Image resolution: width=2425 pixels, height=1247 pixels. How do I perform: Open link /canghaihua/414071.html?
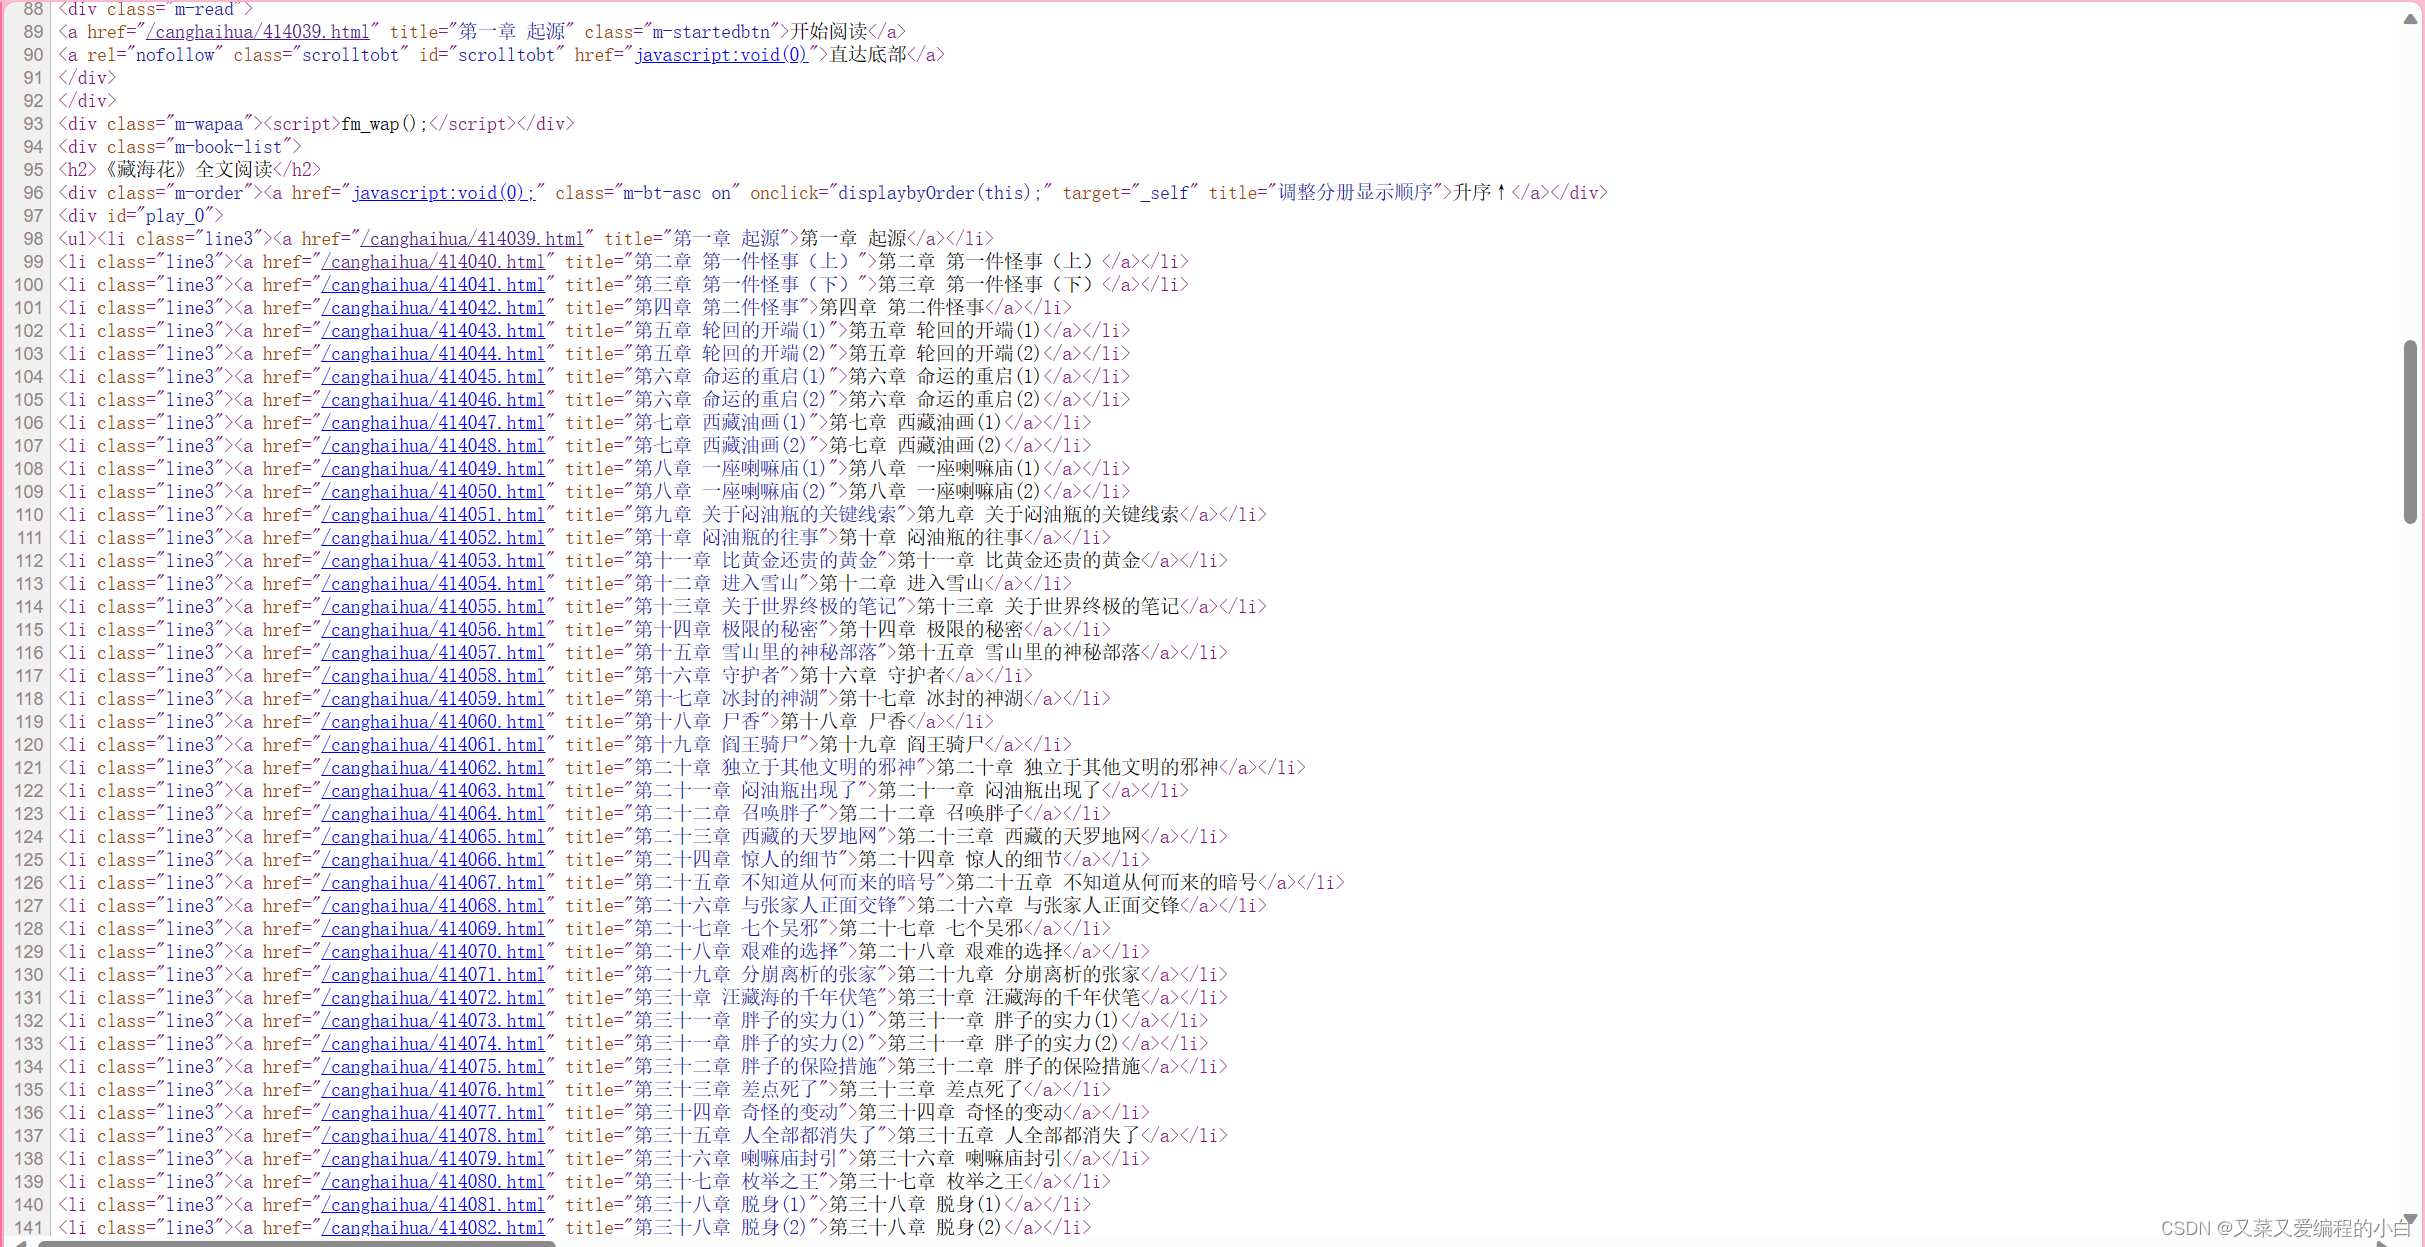433,975
